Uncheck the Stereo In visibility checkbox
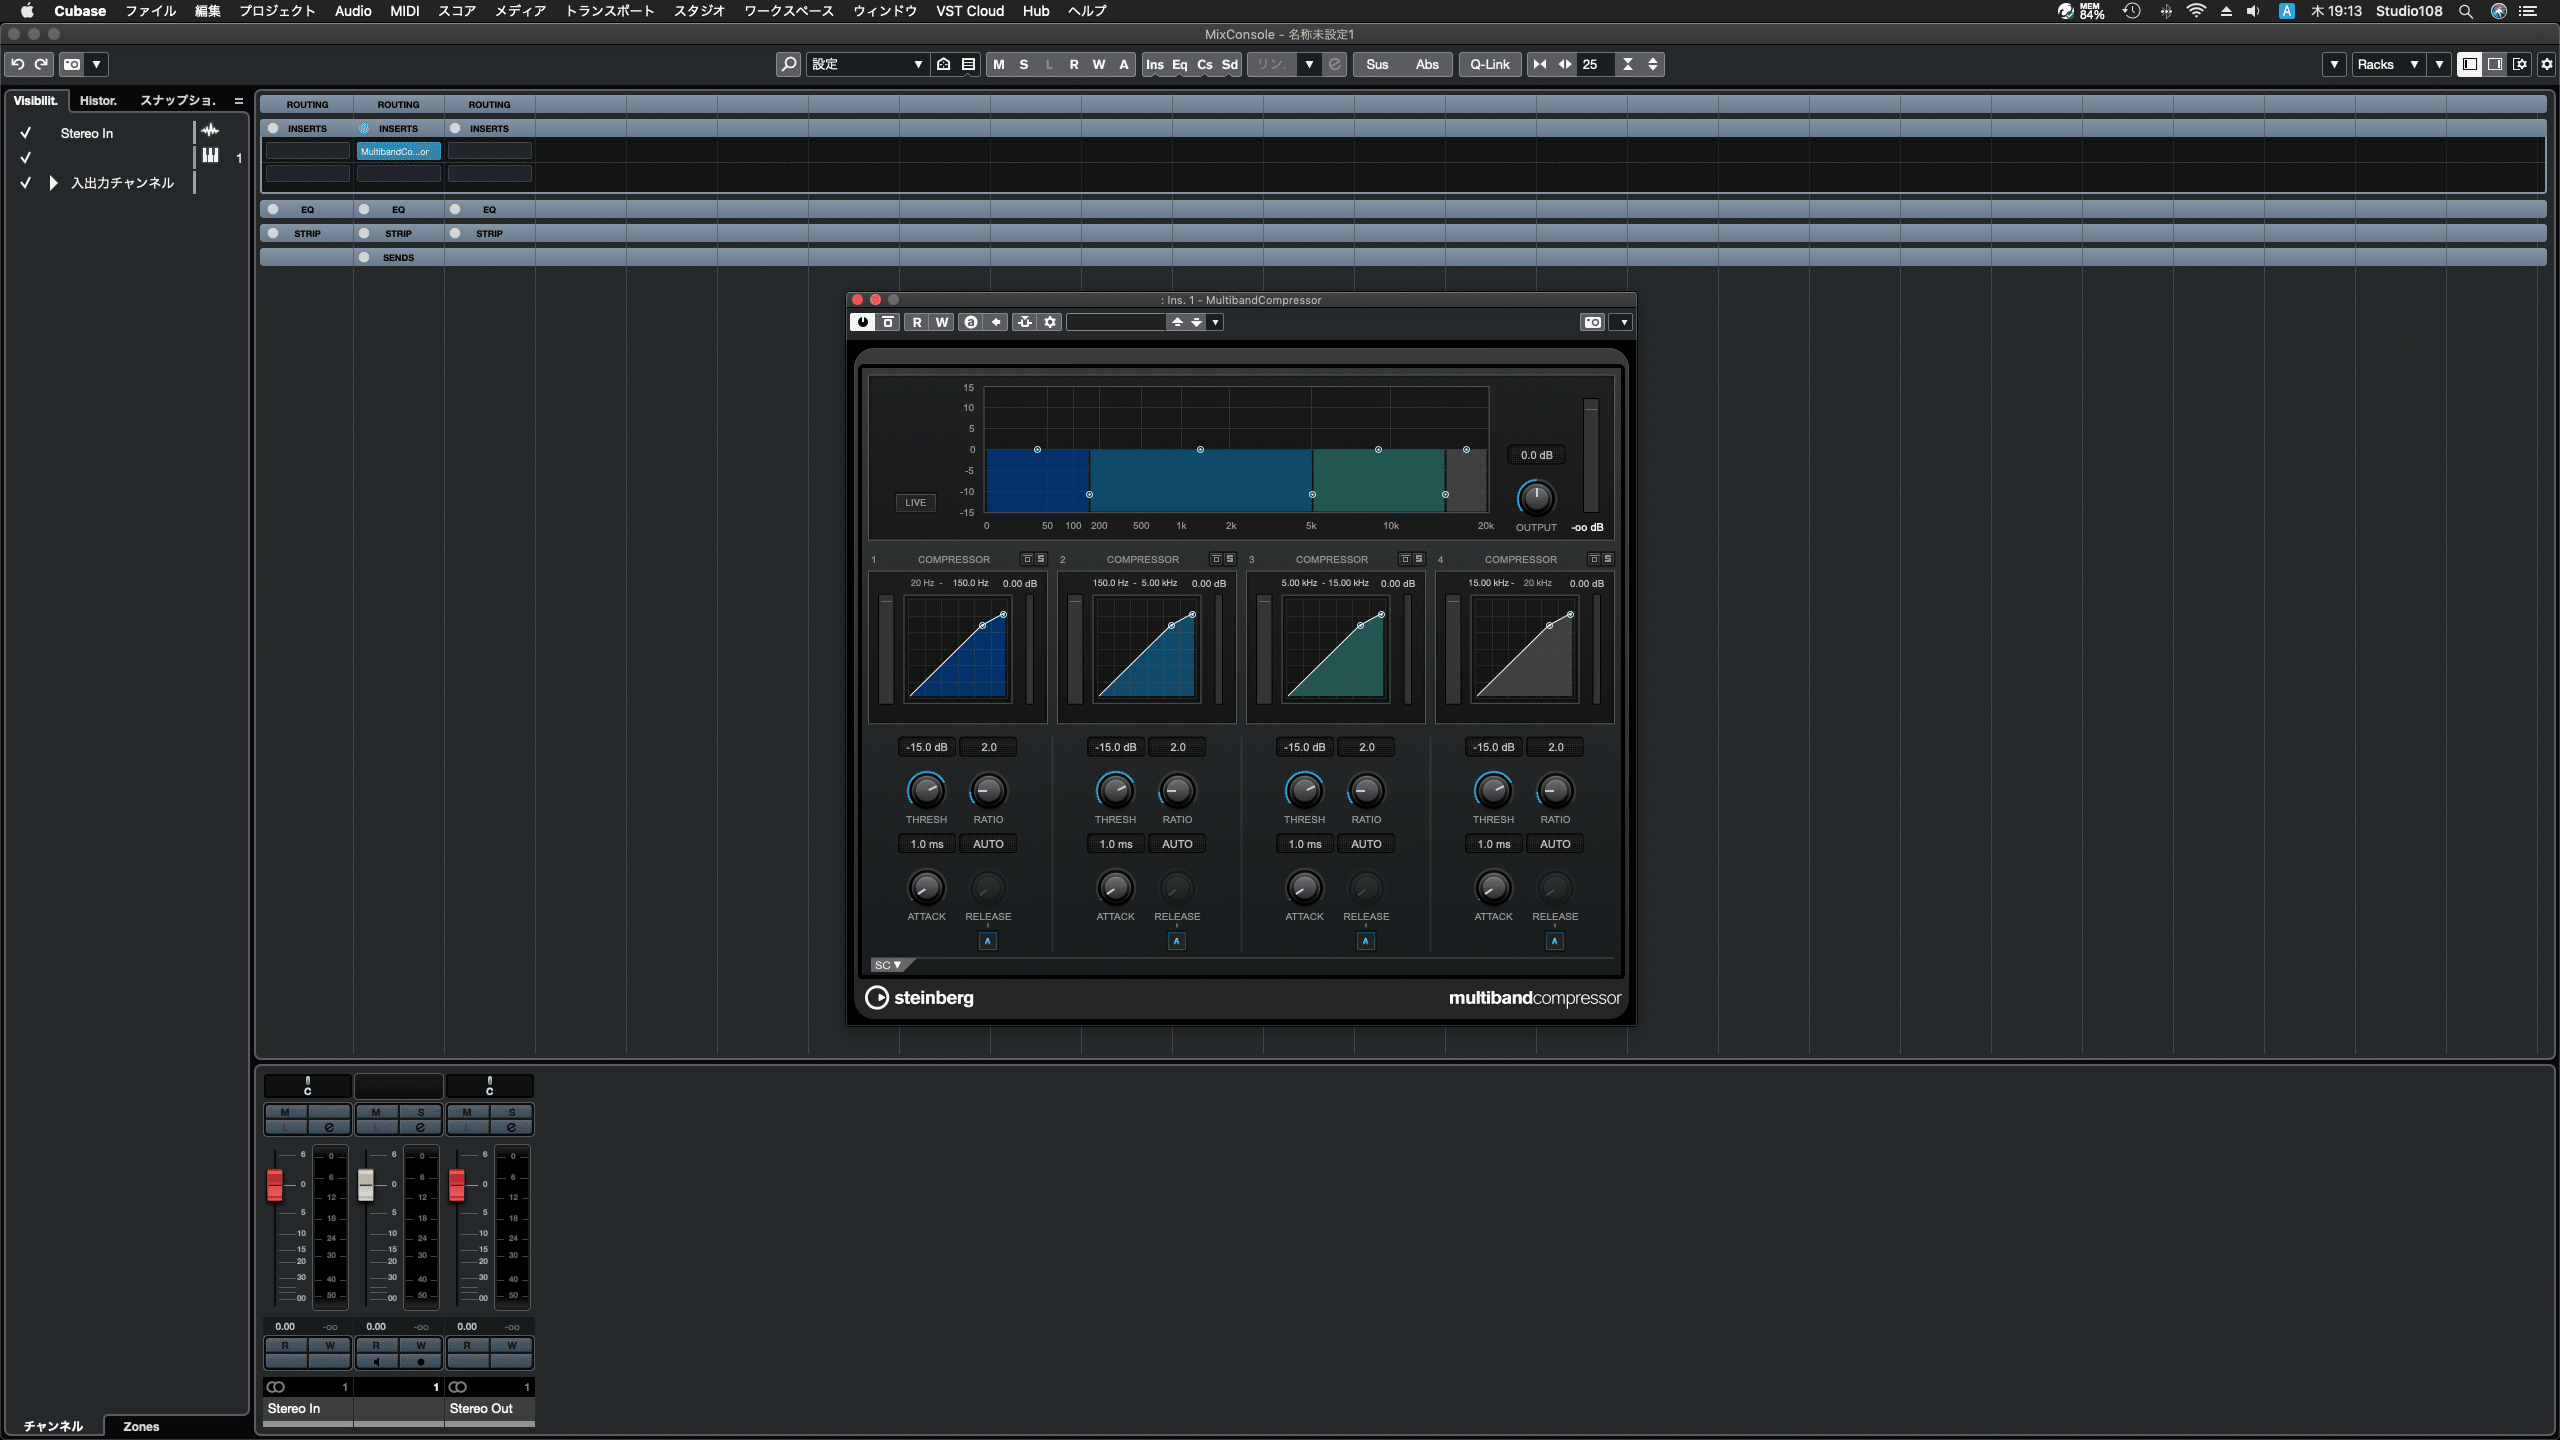 pyautogui.click(x=25, y=132)
